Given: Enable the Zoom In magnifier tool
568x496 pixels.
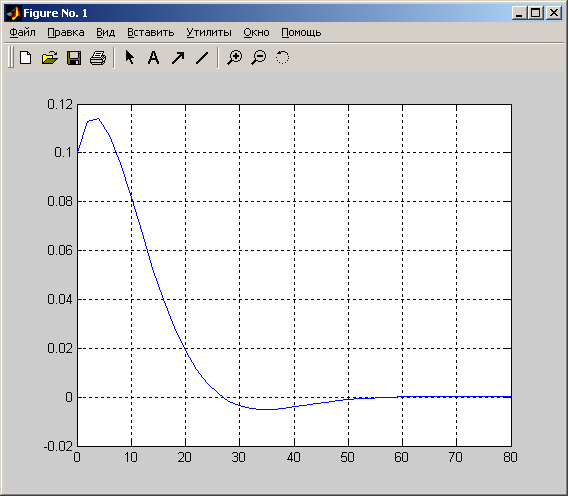Looking at the screenshot, I should click(235, 58).
